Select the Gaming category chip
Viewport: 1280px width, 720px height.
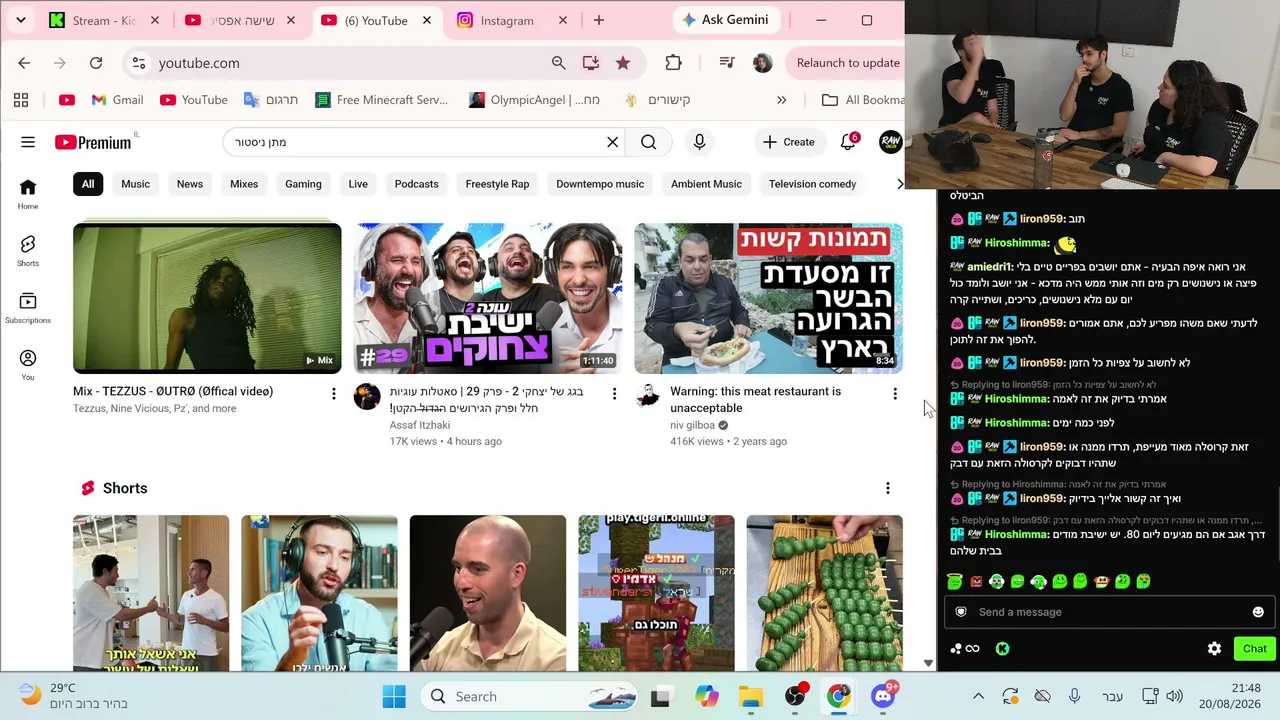point(303,184)
